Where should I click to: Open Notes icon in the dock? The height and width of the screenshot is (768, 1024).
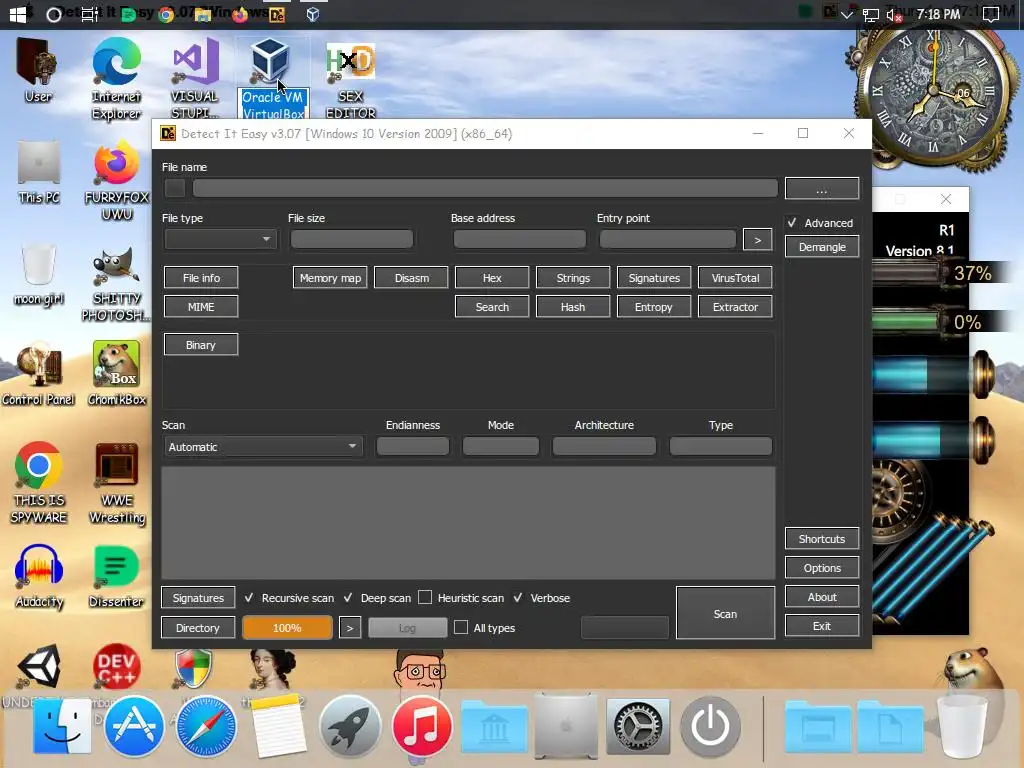click(x=278, y=726)
